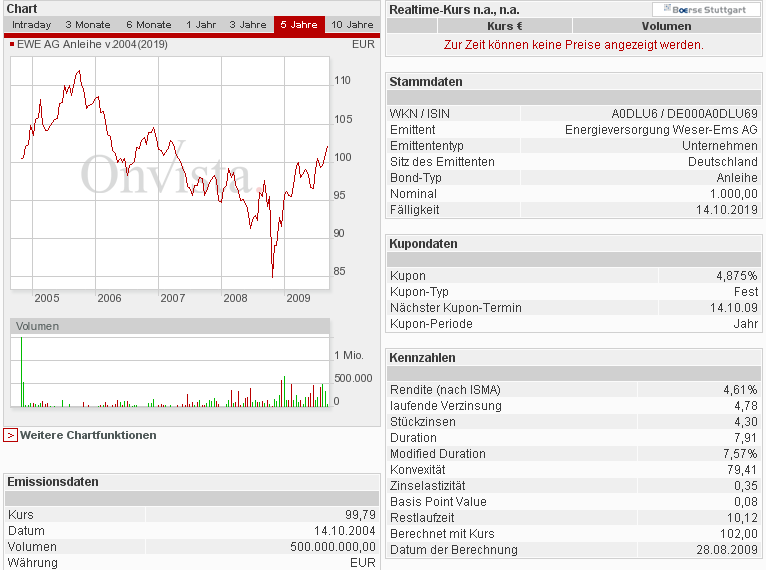The width and height of the screenshot is (766, 570).
Task: Click the Duration value 7,91
Action: coord(745,438)
